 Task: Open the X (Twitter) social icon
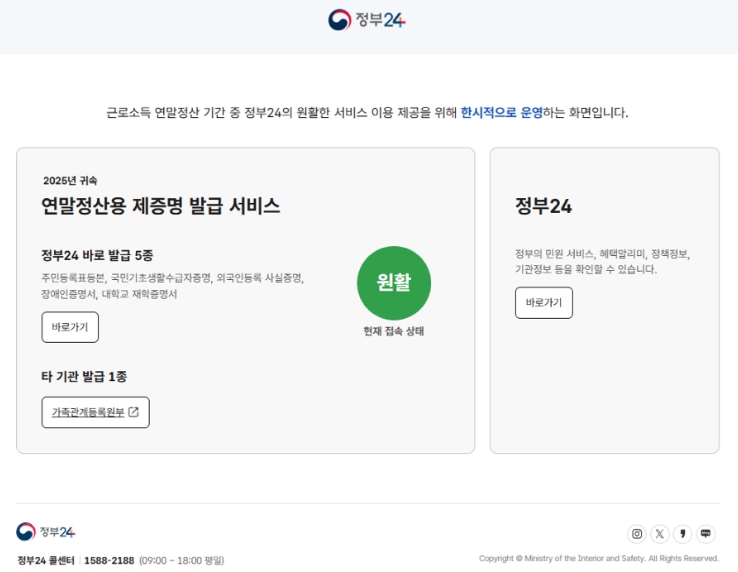pos(660,534)
